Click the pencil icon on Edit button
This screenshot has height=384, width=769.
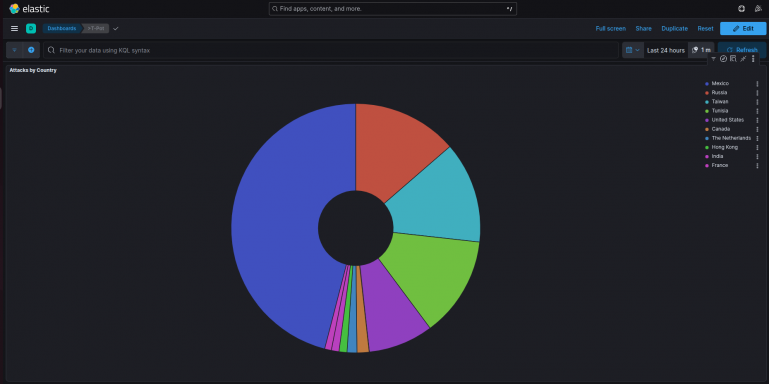coord(736,28)
